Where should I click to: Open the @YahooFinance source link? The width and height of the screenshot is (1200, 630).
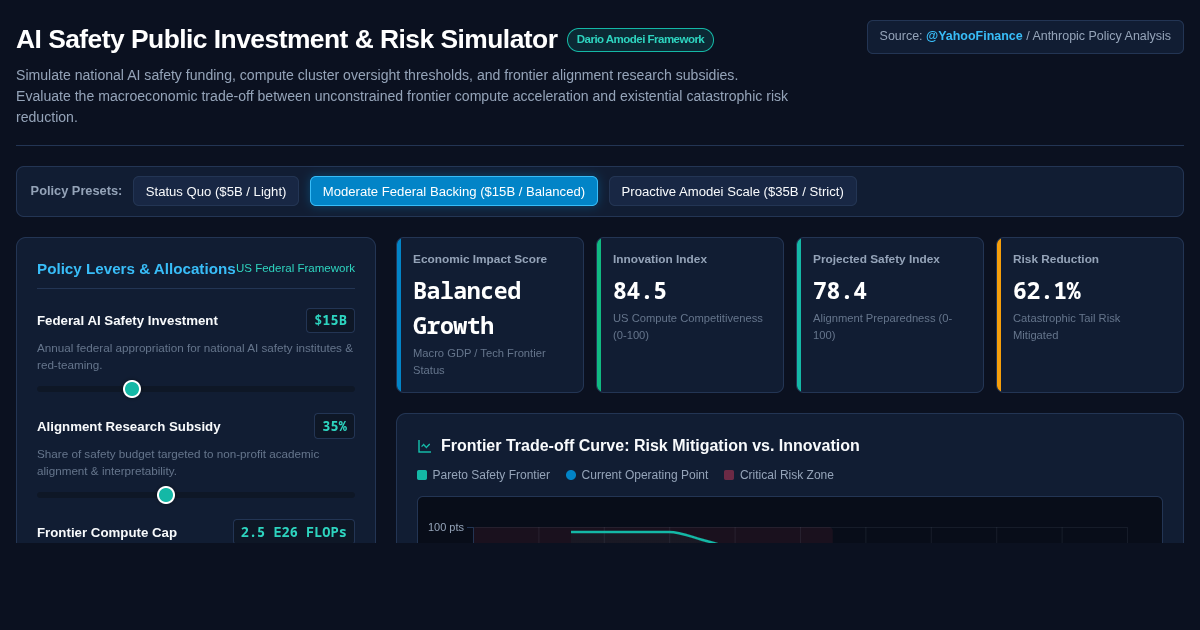pos(974,36)
